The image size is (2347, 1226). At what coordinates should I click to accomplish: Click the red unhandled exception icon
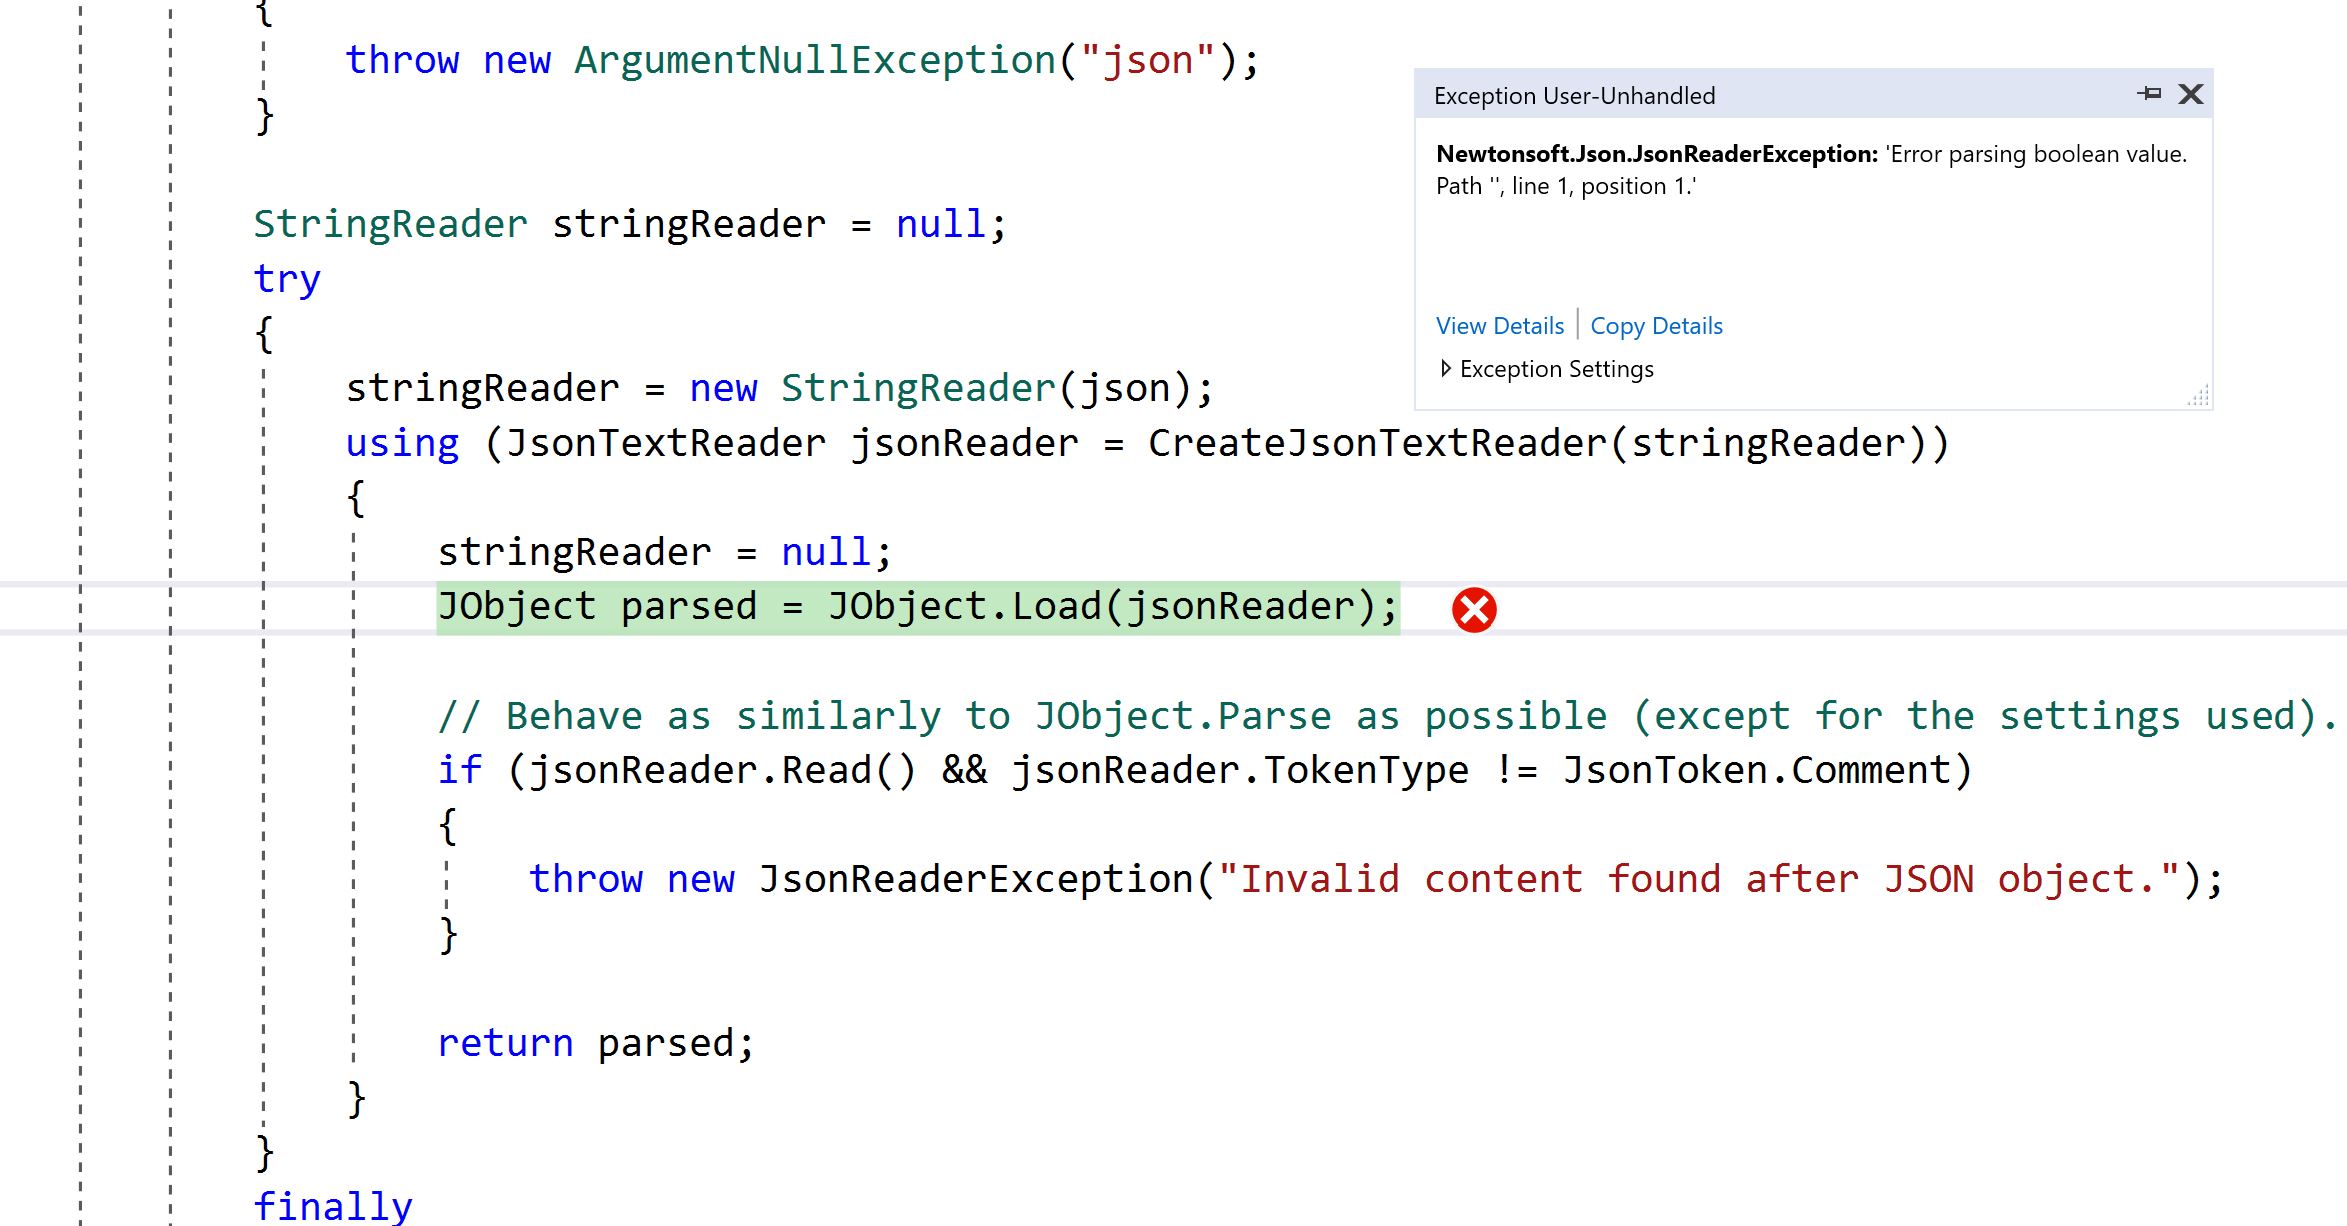(x=1473, y=610)
